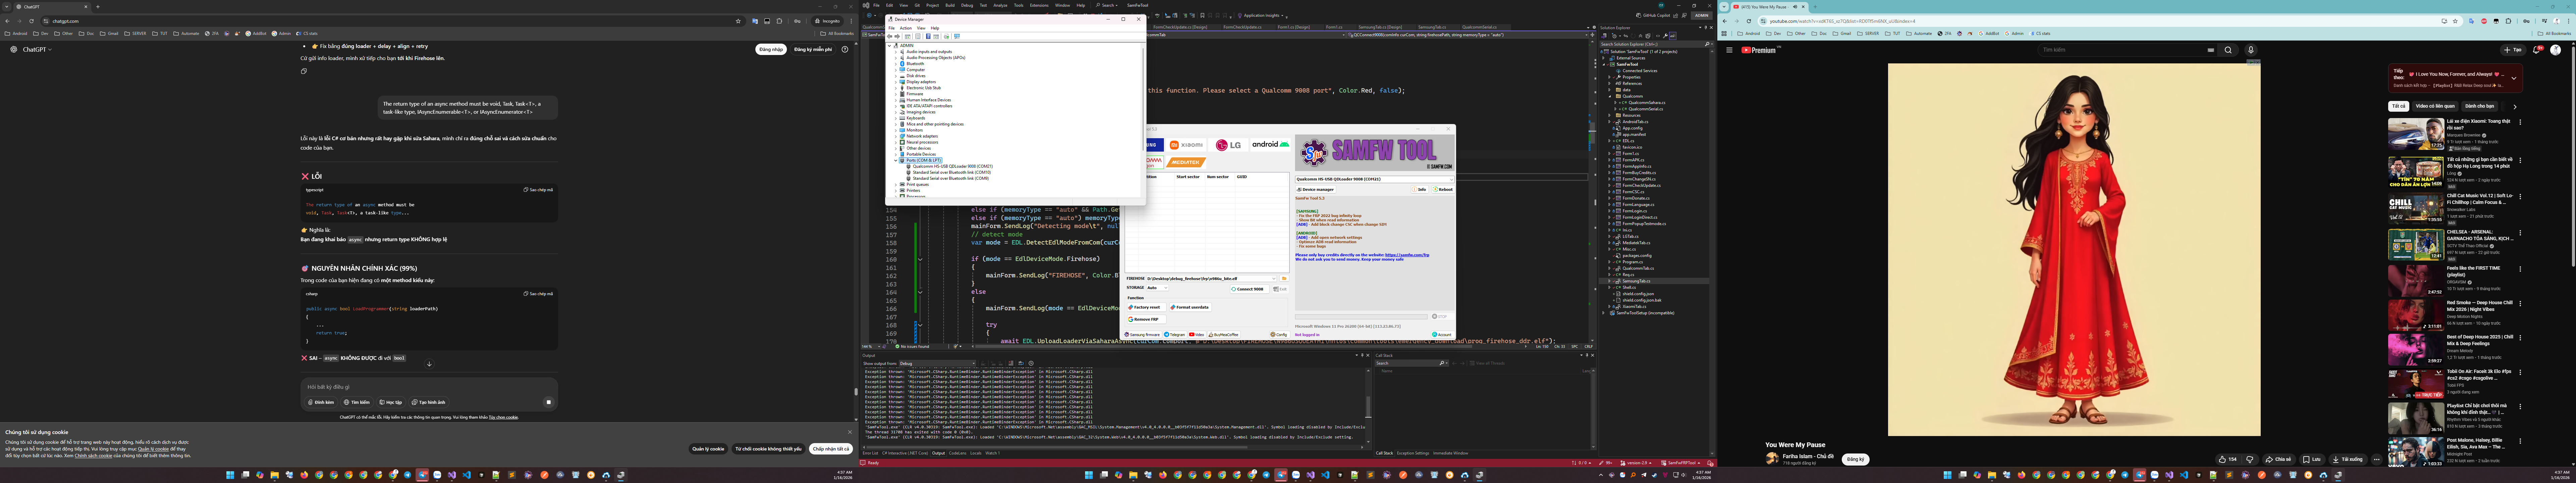
Task: Open ChatGPT help question mark icon
Action: [845, 49]
